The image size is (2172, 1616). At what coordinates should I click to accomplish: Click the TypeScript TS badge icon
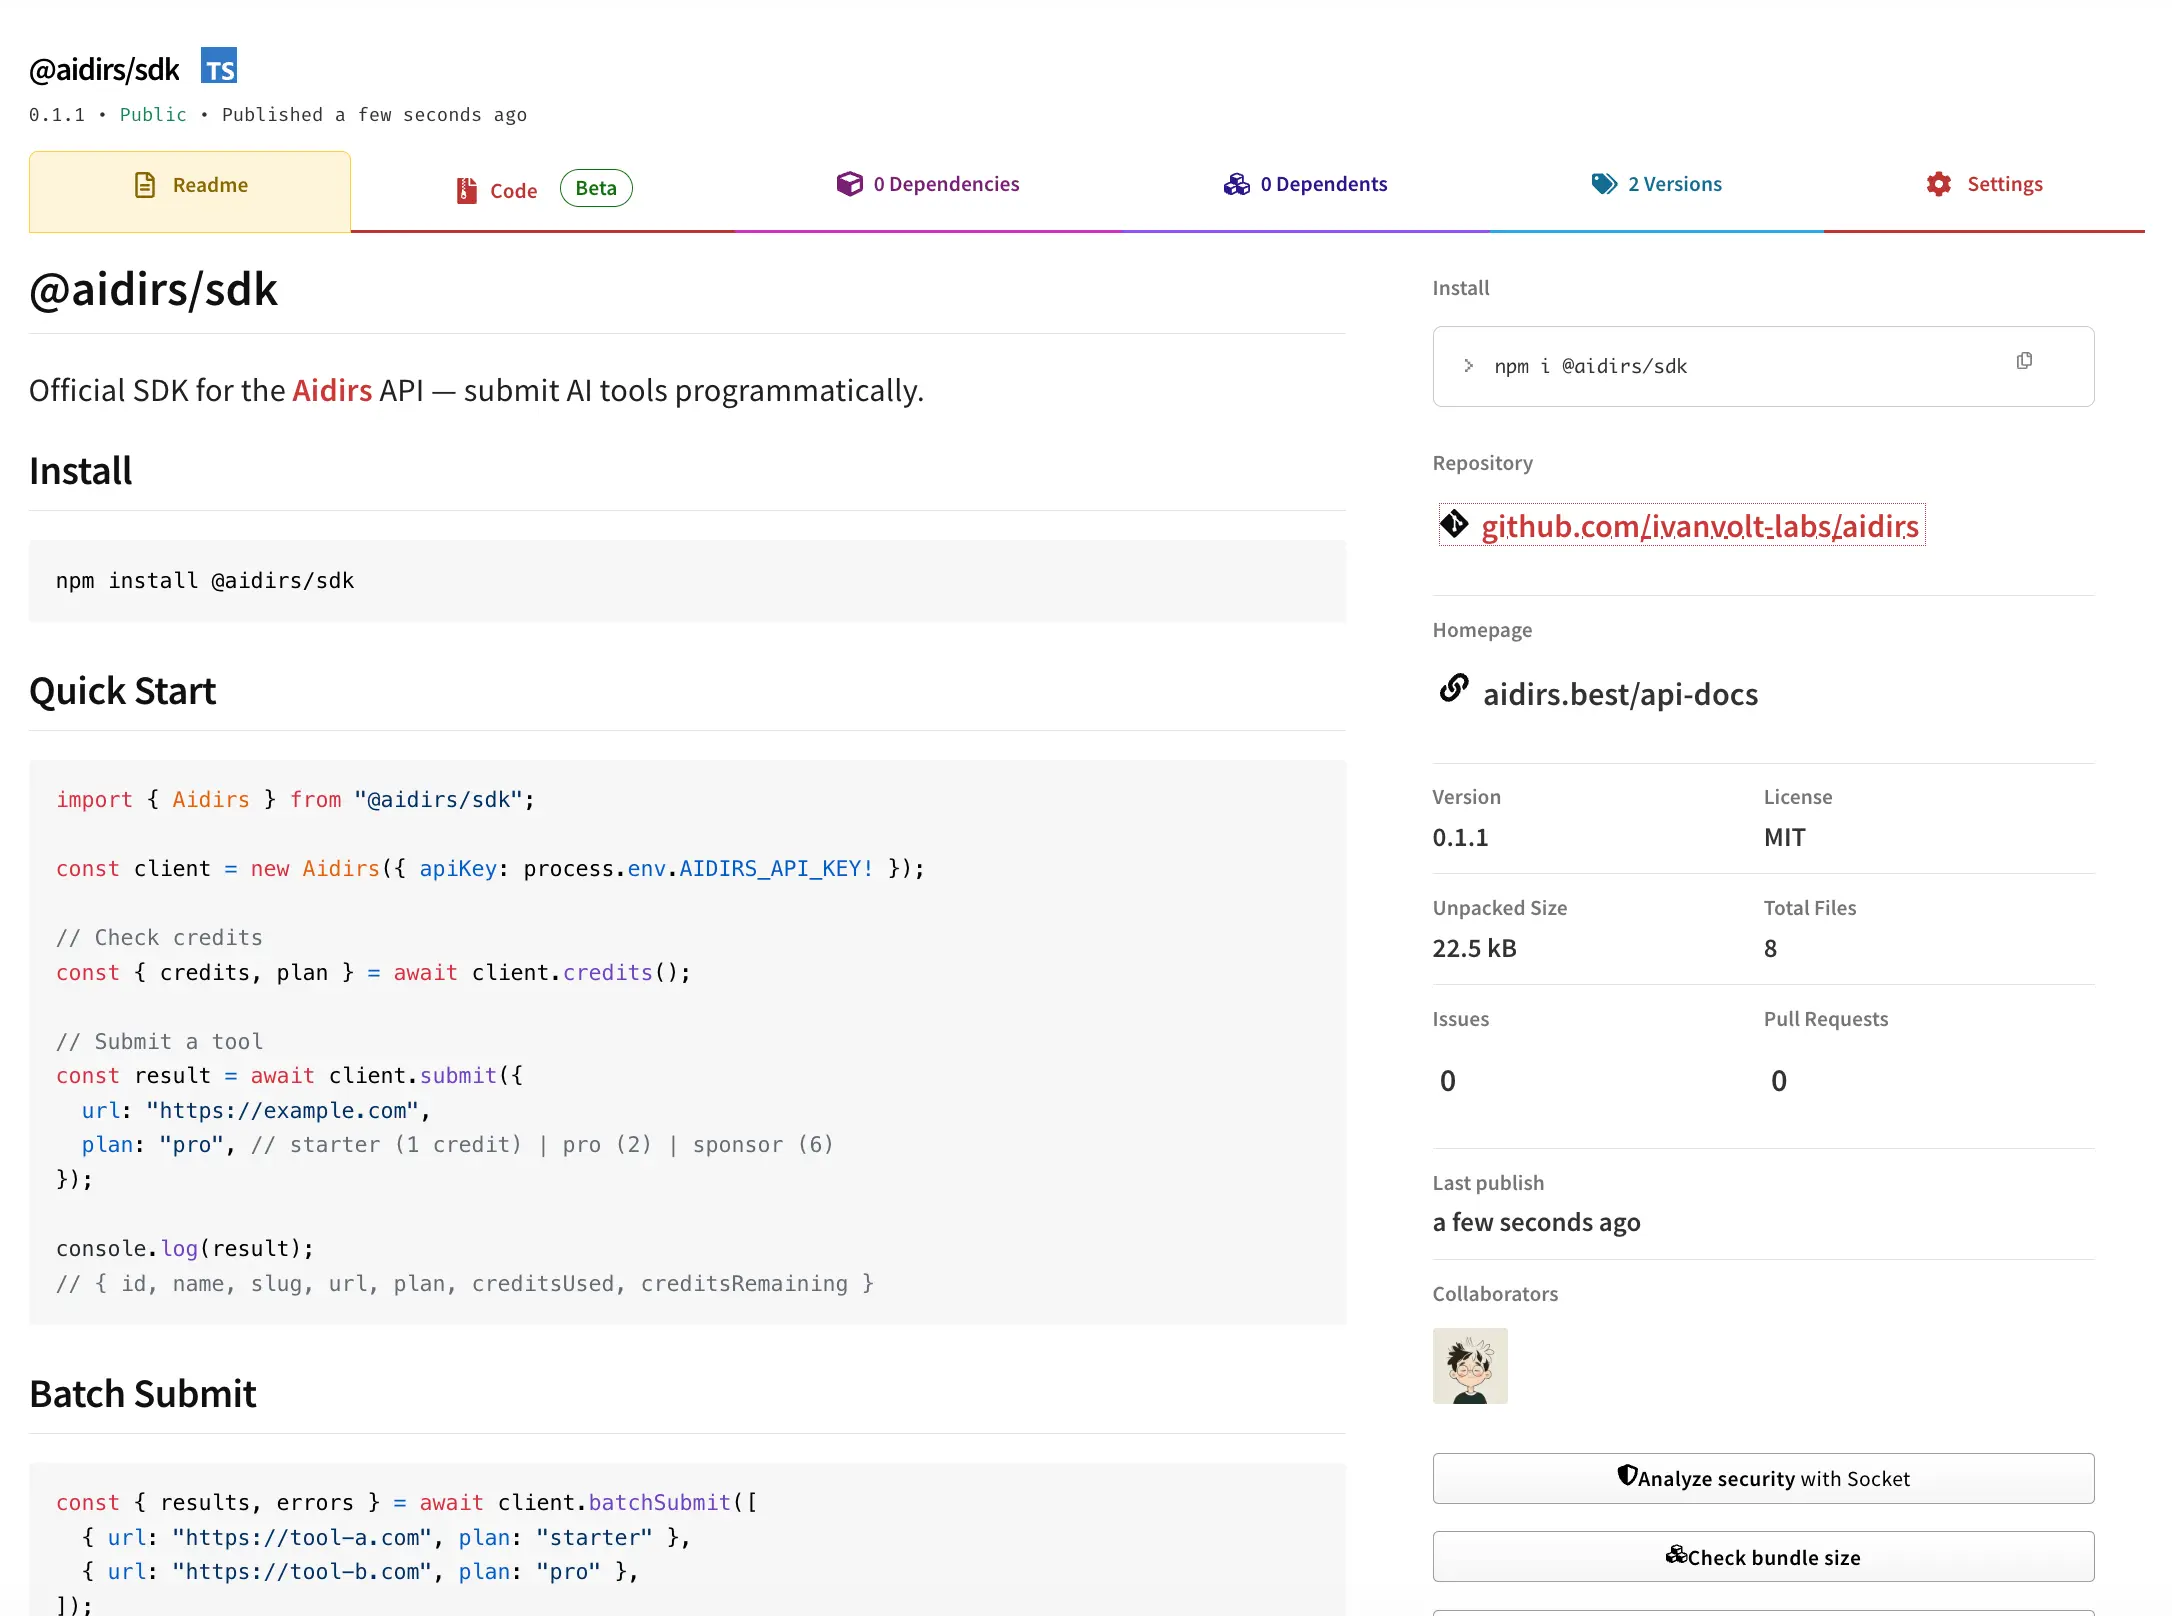[219, 66]
